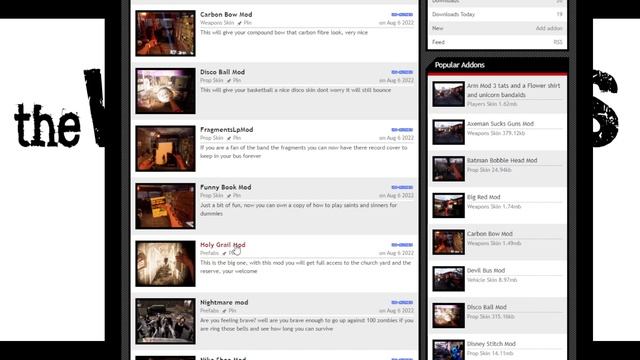640x360 pixels.
Task: Click the blue badge on Nightmare mod row
Action: 402,302
